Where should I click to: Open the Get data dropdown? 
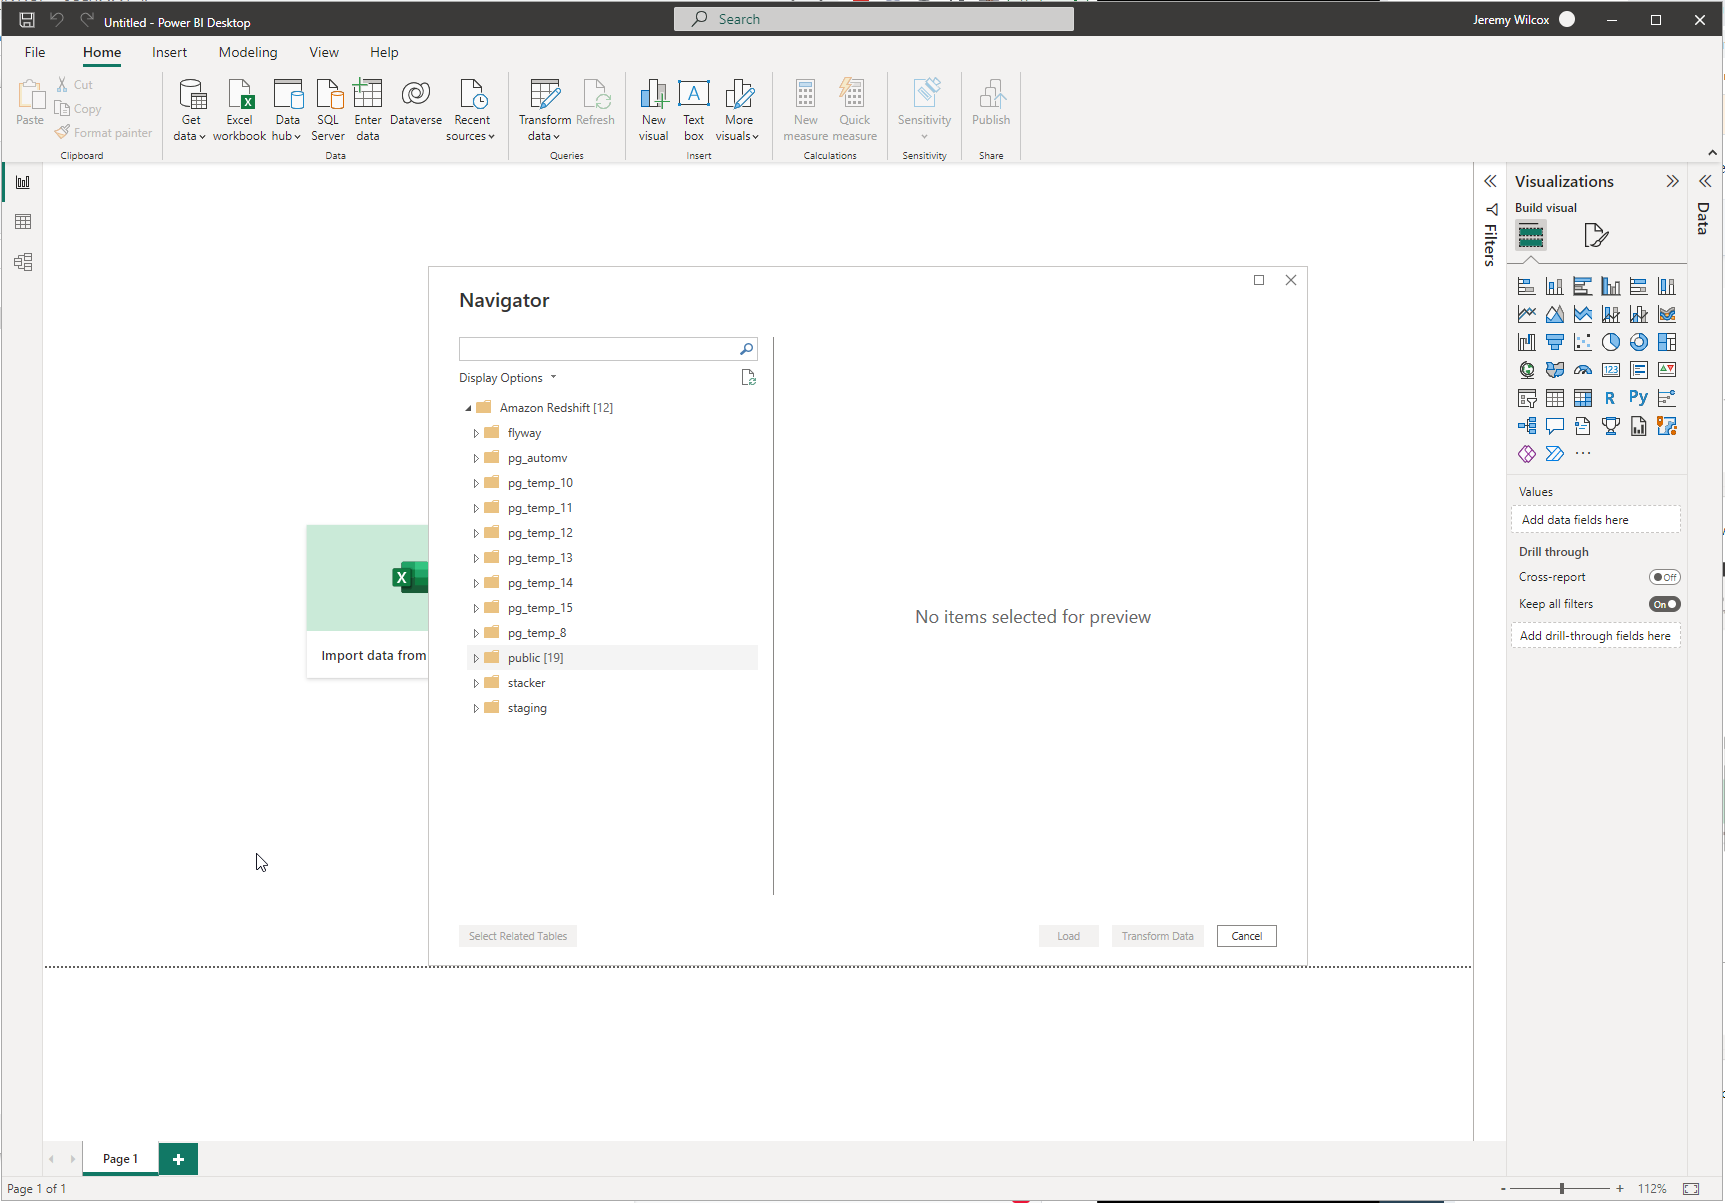coord(190,110)
